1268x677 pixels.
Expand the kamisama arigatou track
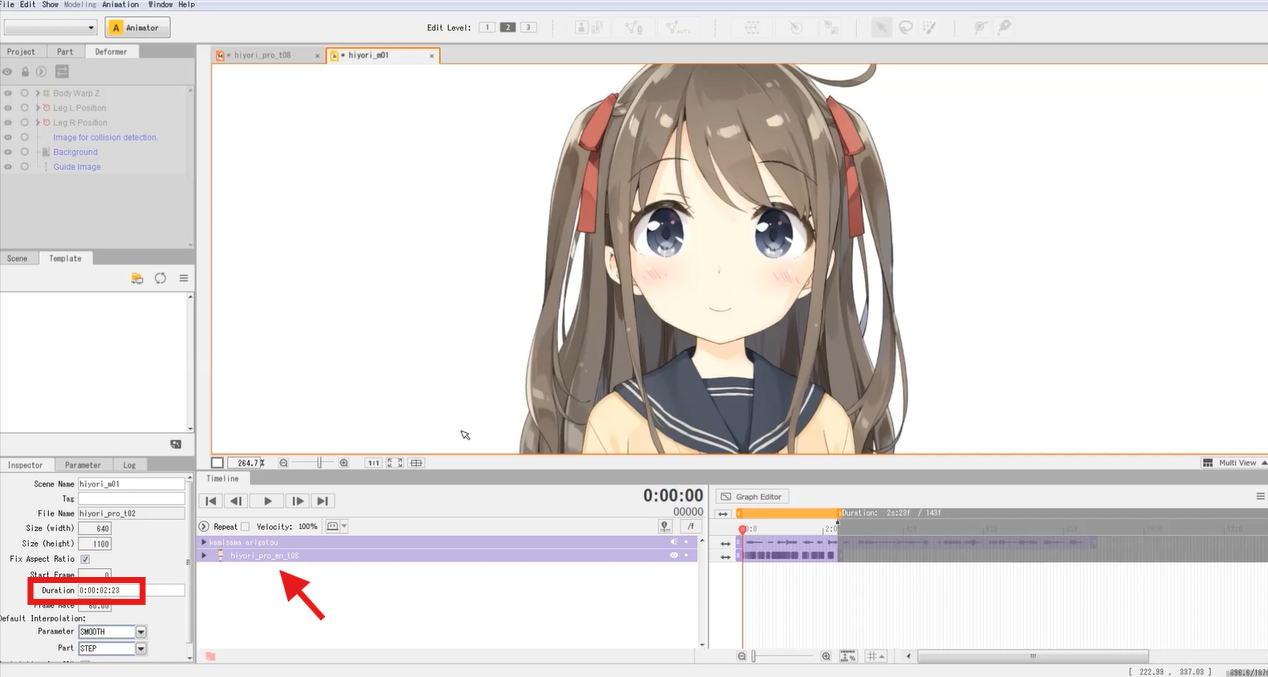point(205,542)
